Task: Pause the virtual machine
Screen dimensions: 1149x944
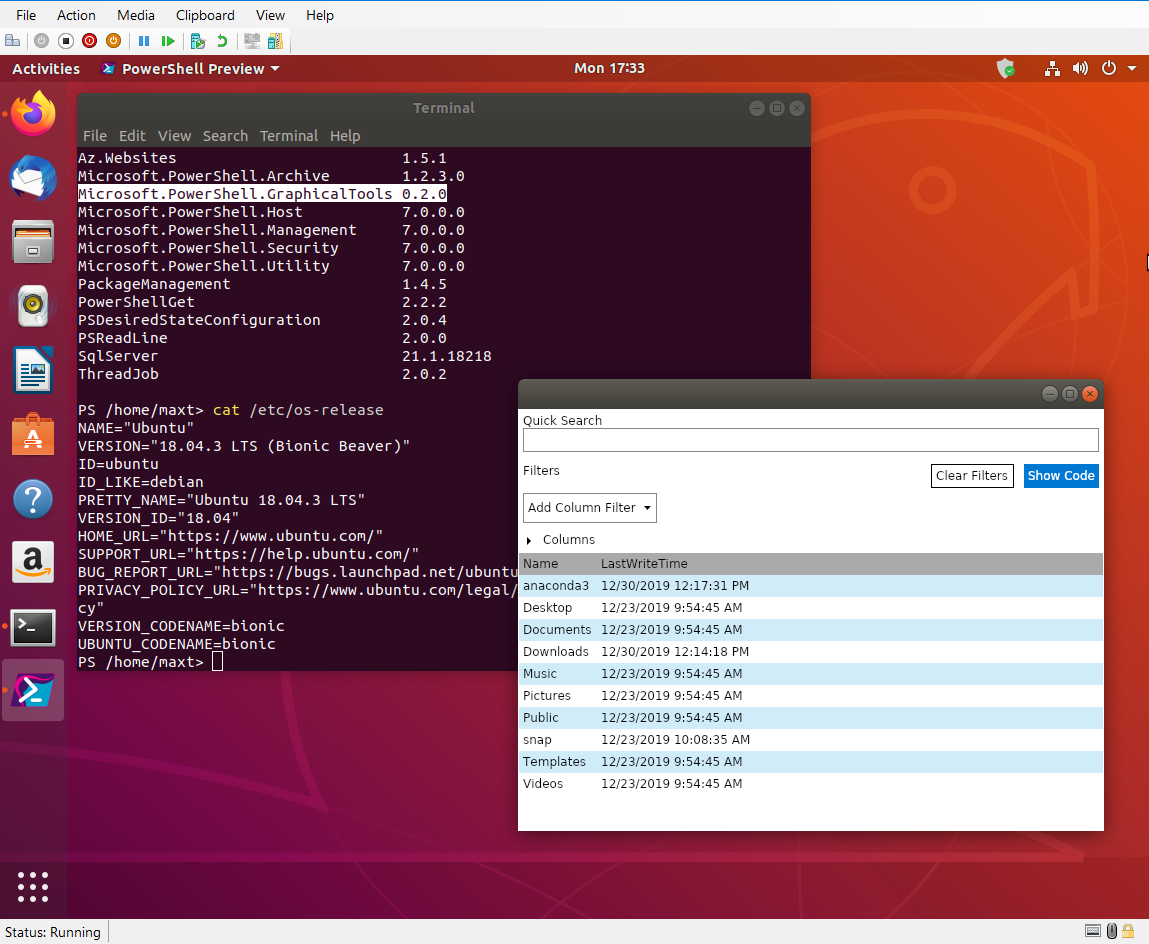Action: (x=144, y=41)
